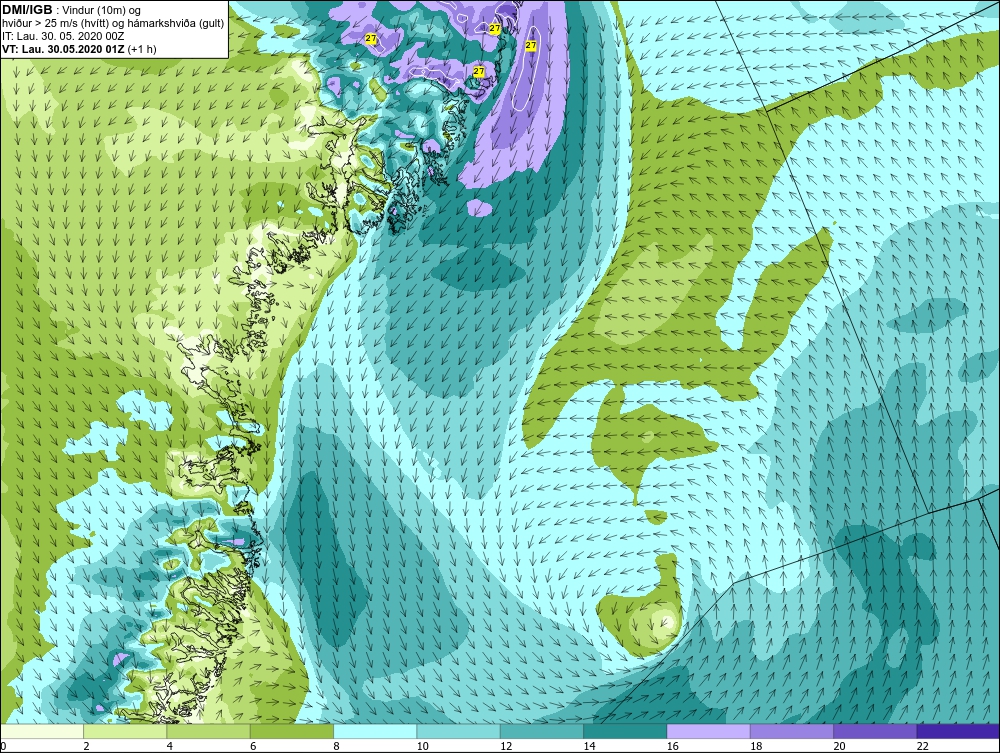Click the legend scale value 2
Viewport: 1000px width, 753px height.
[86, 747]
